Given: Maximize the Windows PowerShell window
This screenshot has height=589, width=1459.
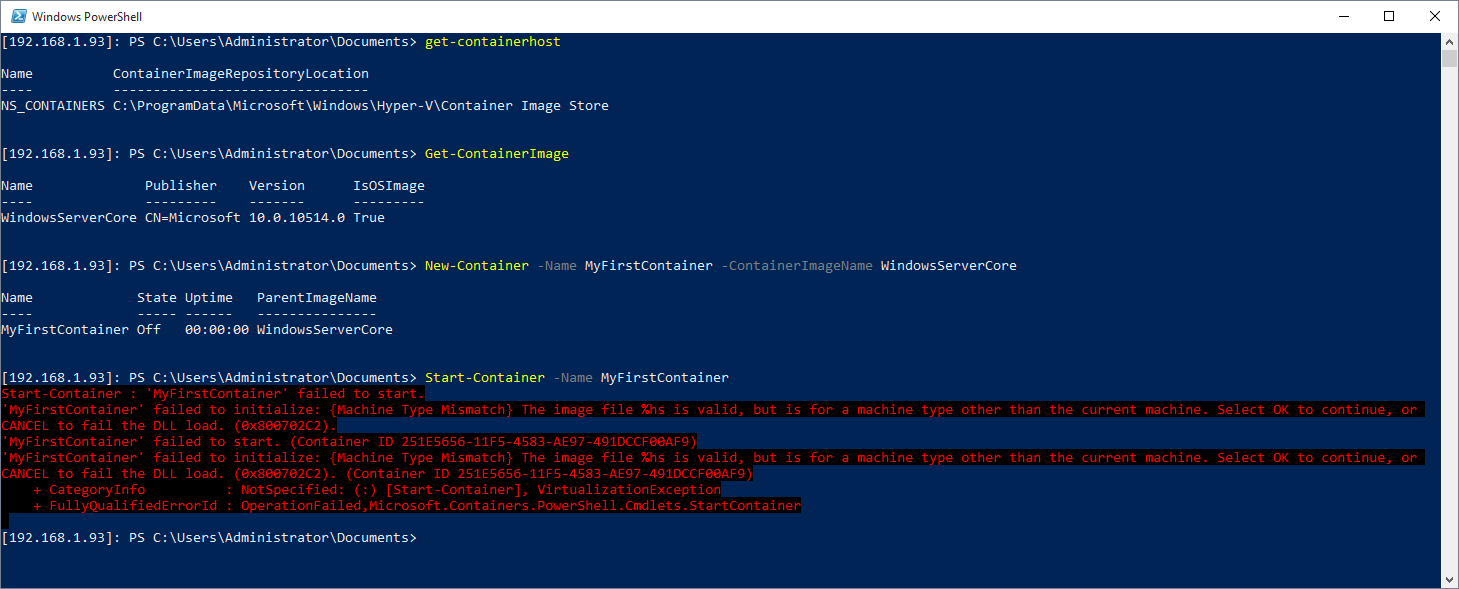Looking at the screenshot, I should point(1389,16).
